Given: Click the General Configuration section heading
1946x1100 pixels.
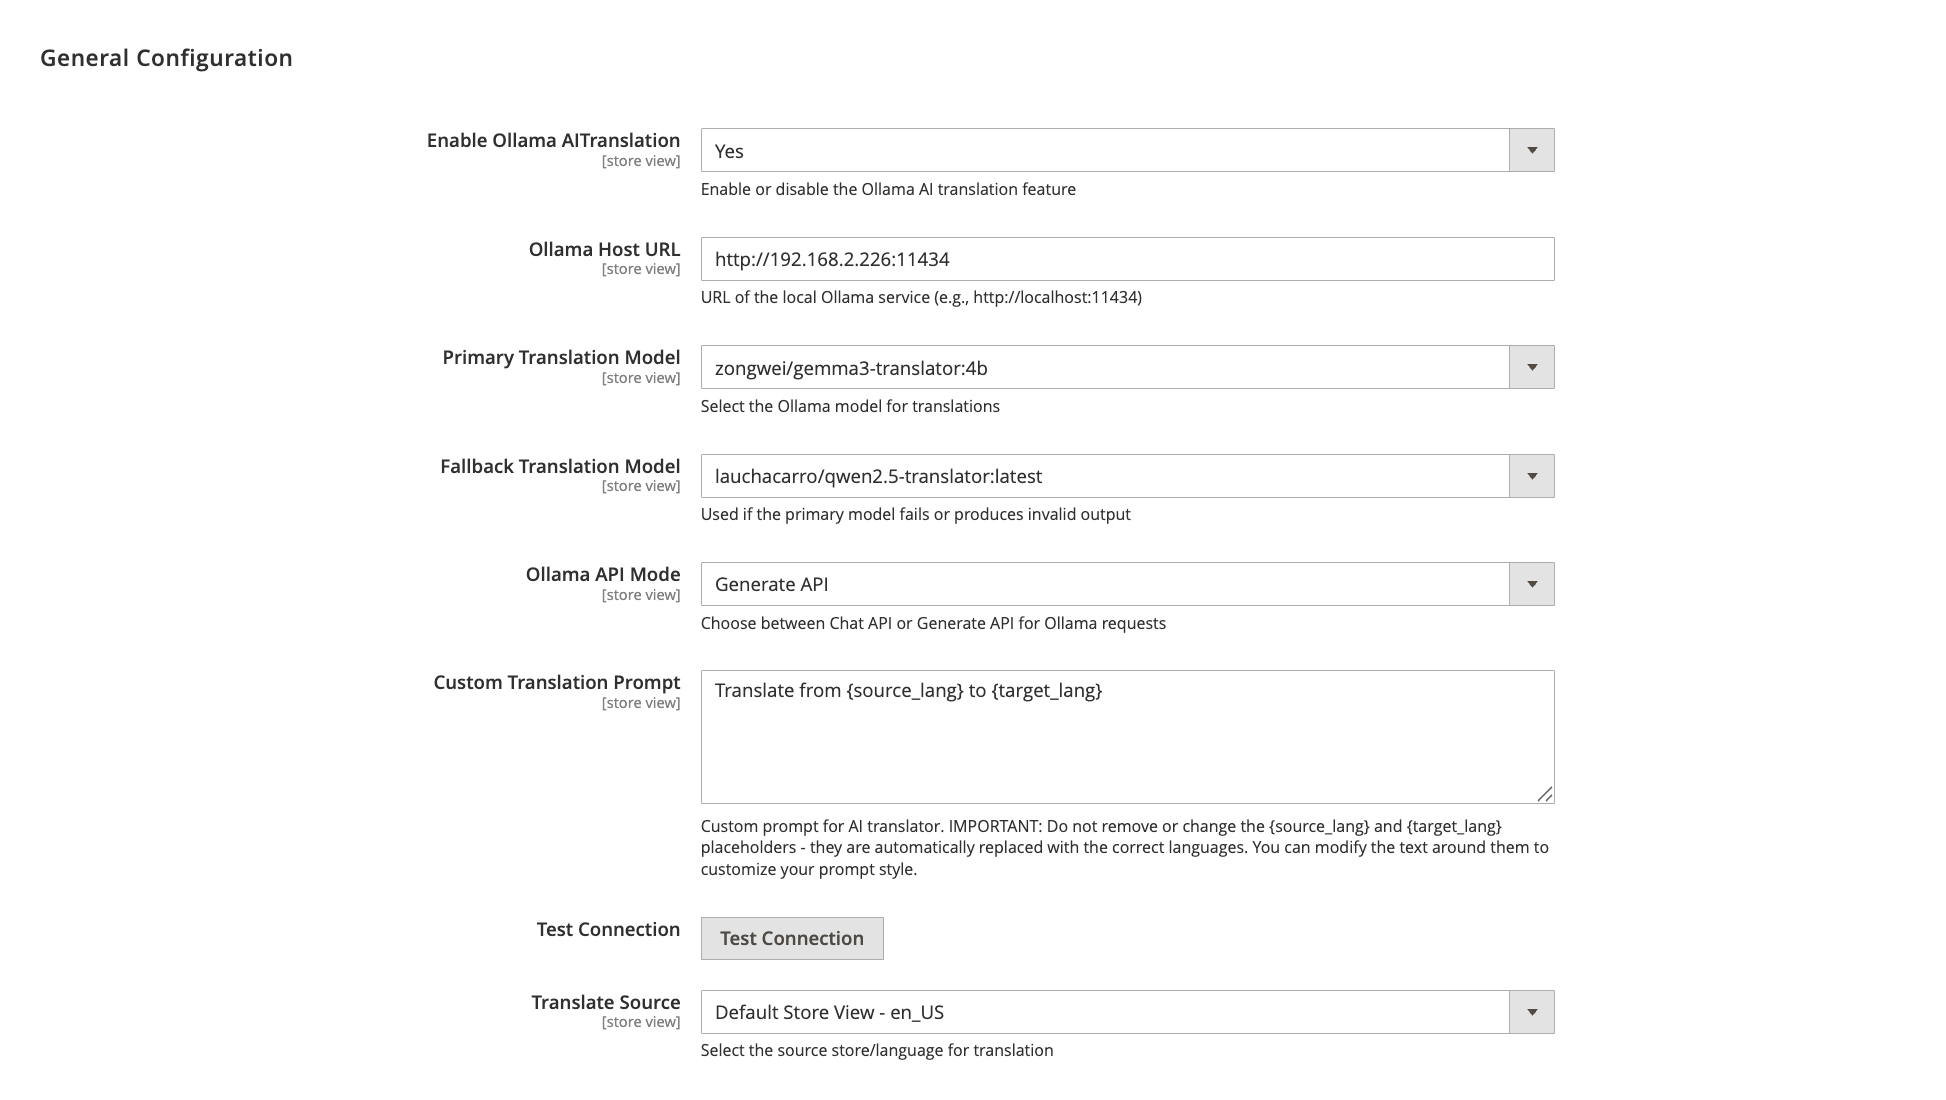Looking at the screenshot, I should (x=166, y=58).
